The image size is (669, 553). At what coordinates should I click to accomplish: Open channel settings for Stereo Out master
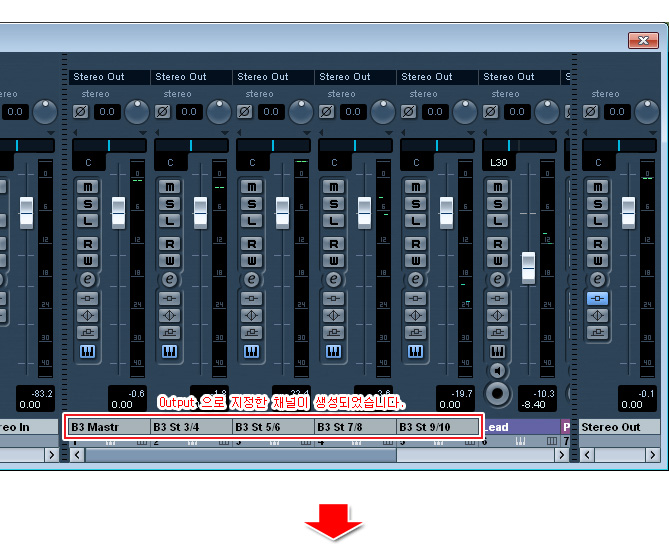tap(597, 279)
